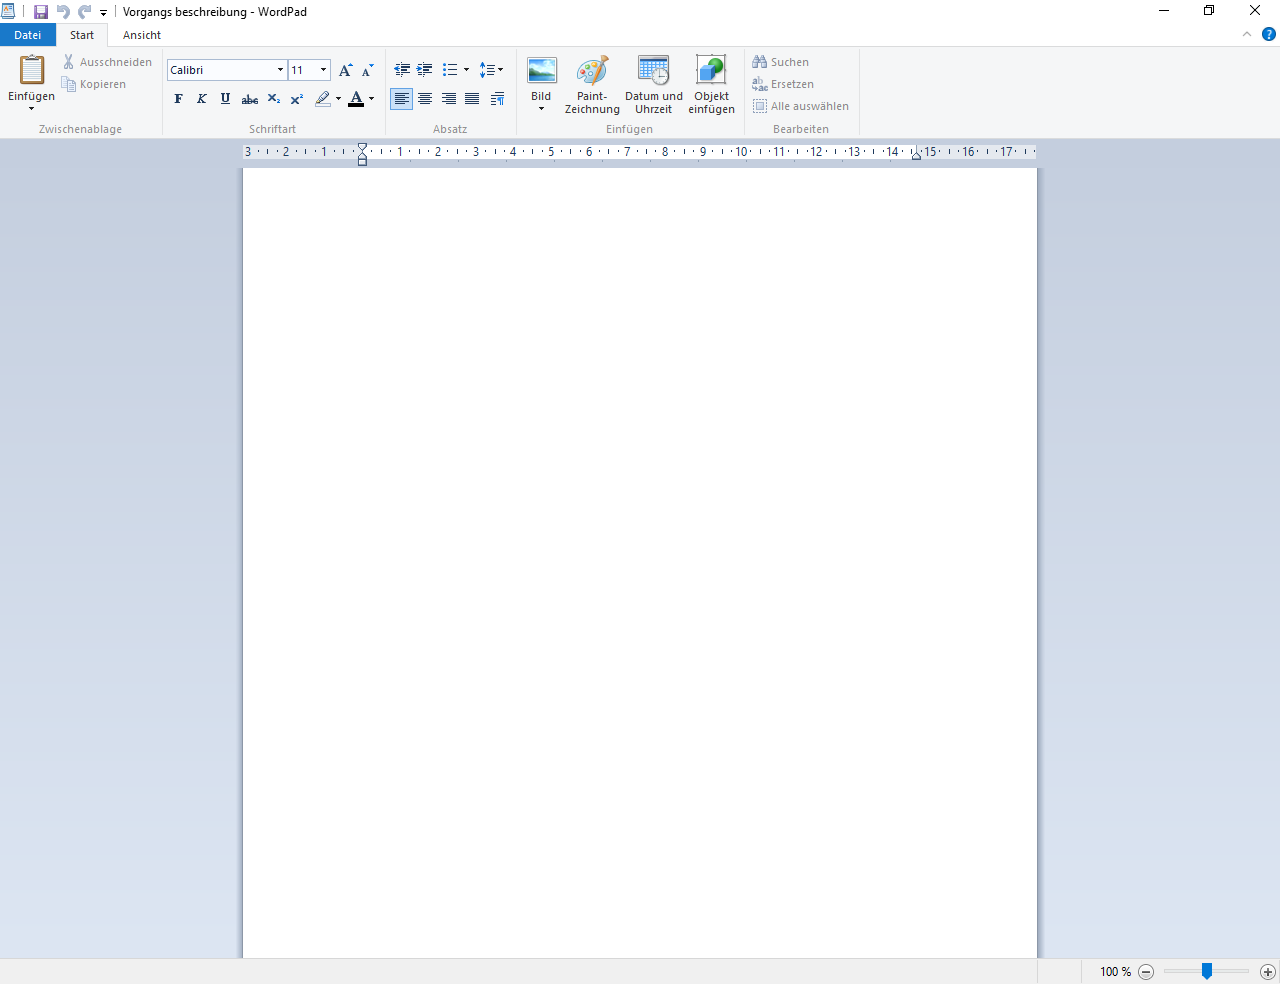Insert a Paint-Zeichnung

pyautogui.click(x=592, y=84)
